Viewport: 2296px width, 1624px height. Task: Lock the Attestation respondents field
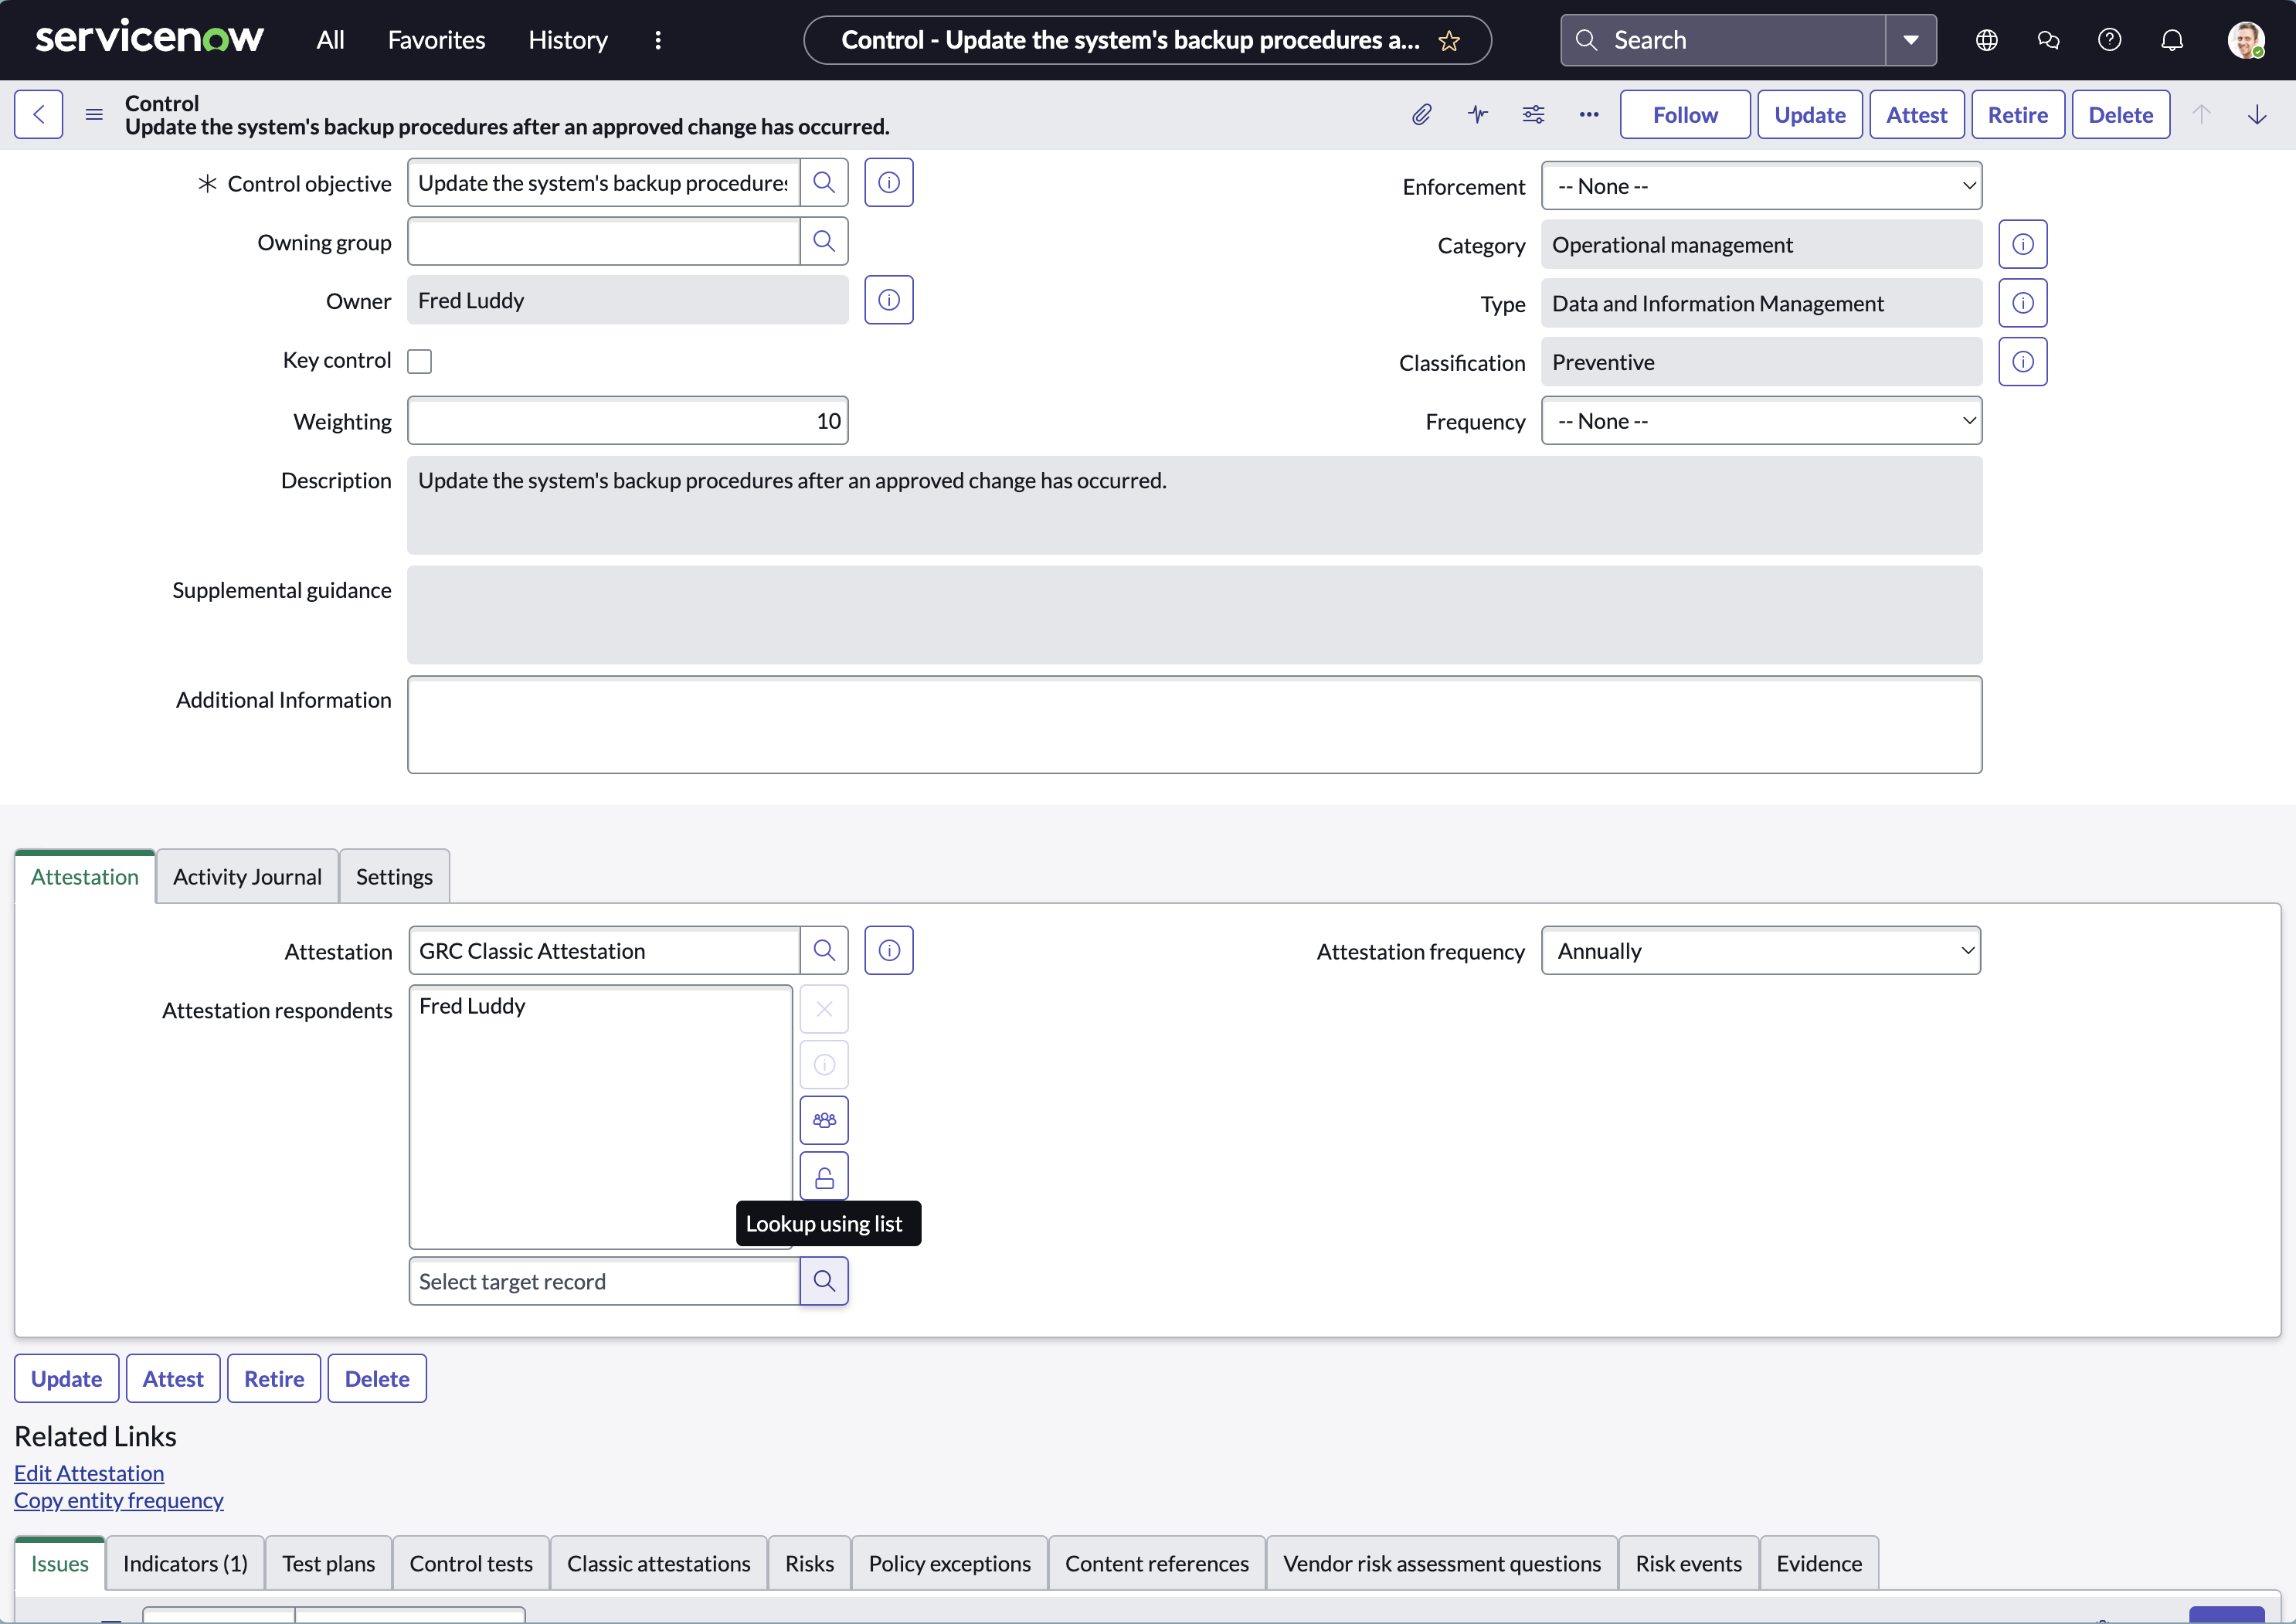click(x=823, y=1177)
